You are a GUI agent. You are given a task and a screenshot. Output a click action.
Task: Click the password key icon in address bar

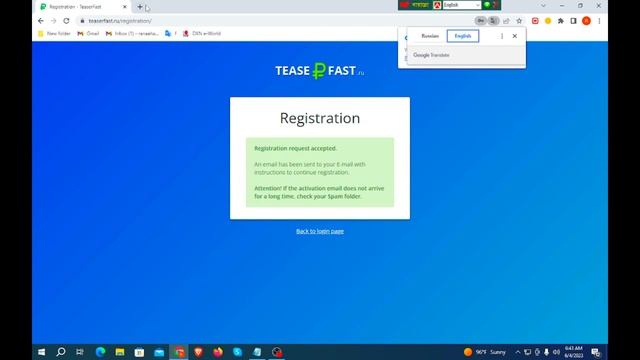[481, 21]
